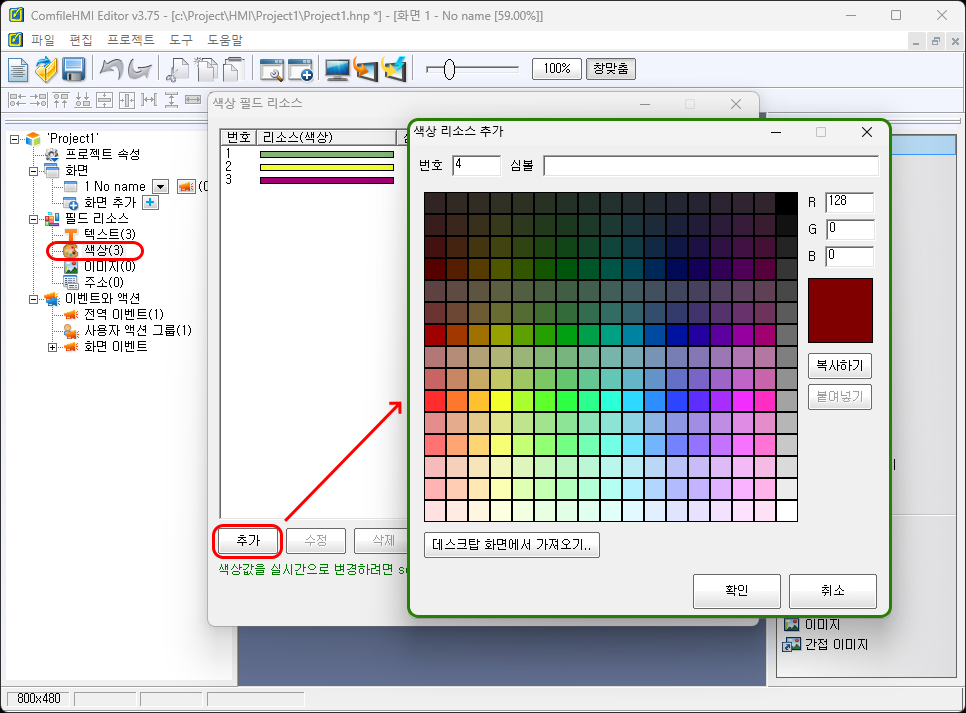
Task: Click the palette icon next to 색상(3)
Action: (70, 250)
